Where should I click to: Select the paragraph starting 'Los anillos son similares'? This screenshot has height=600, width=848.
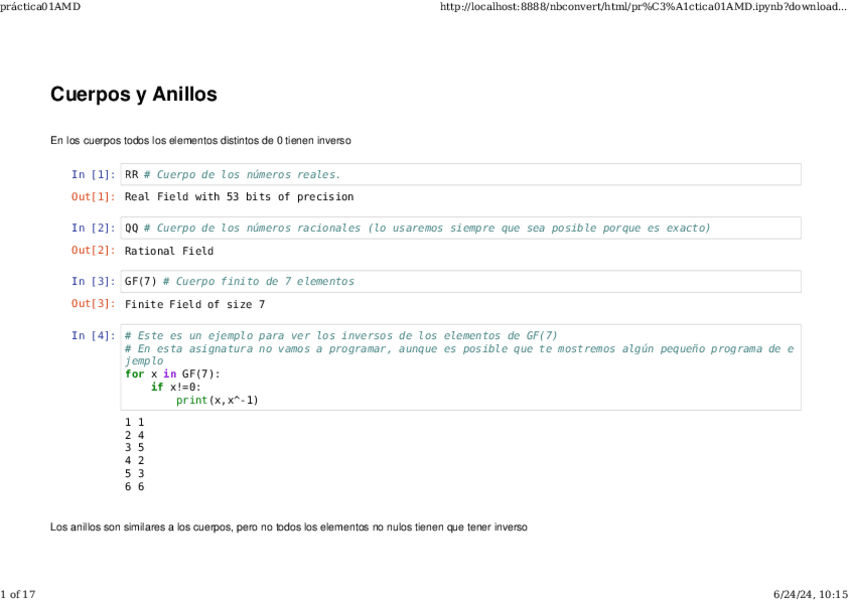click(288, 526)
